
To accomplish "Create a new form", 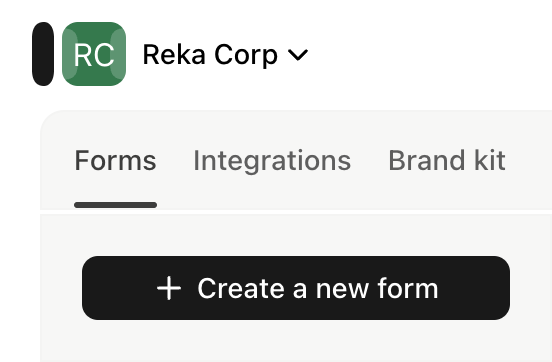I will click(296, 288).
